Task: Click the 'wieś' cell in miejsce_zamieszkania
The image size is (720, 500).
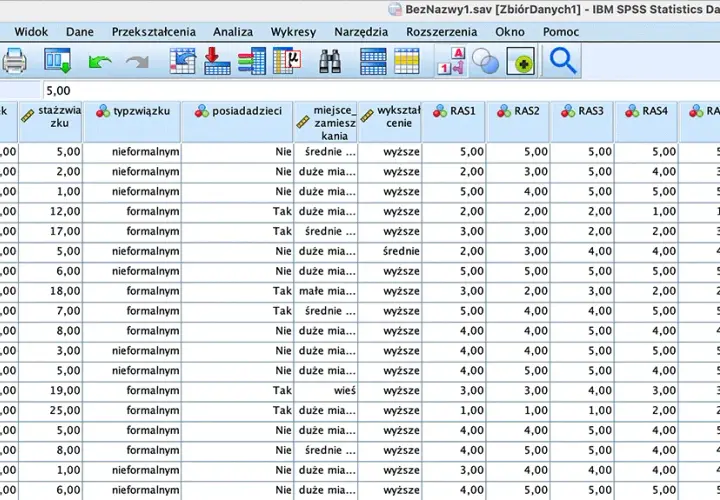Action: point(326,391)
